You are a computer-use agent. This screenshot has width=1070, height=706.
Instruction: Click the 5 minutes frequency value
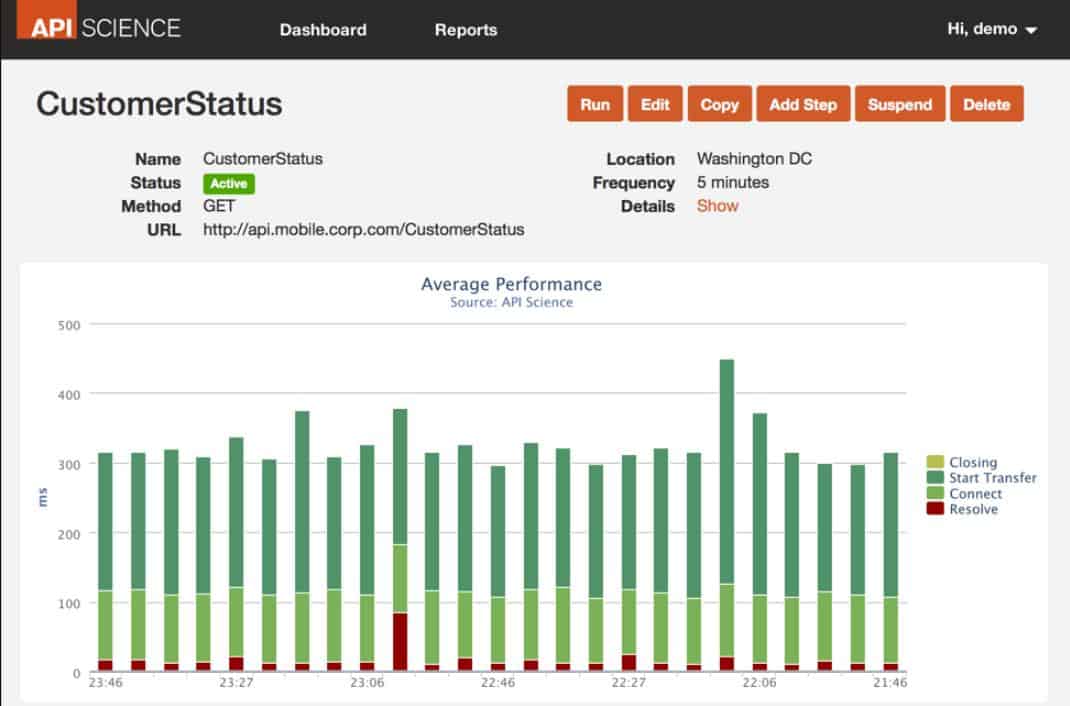point(733,183)
